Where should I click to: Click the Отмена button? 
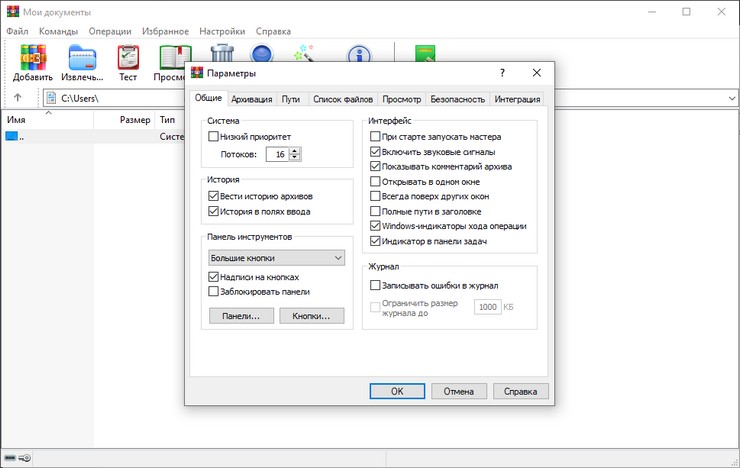(x=458, y=391)
